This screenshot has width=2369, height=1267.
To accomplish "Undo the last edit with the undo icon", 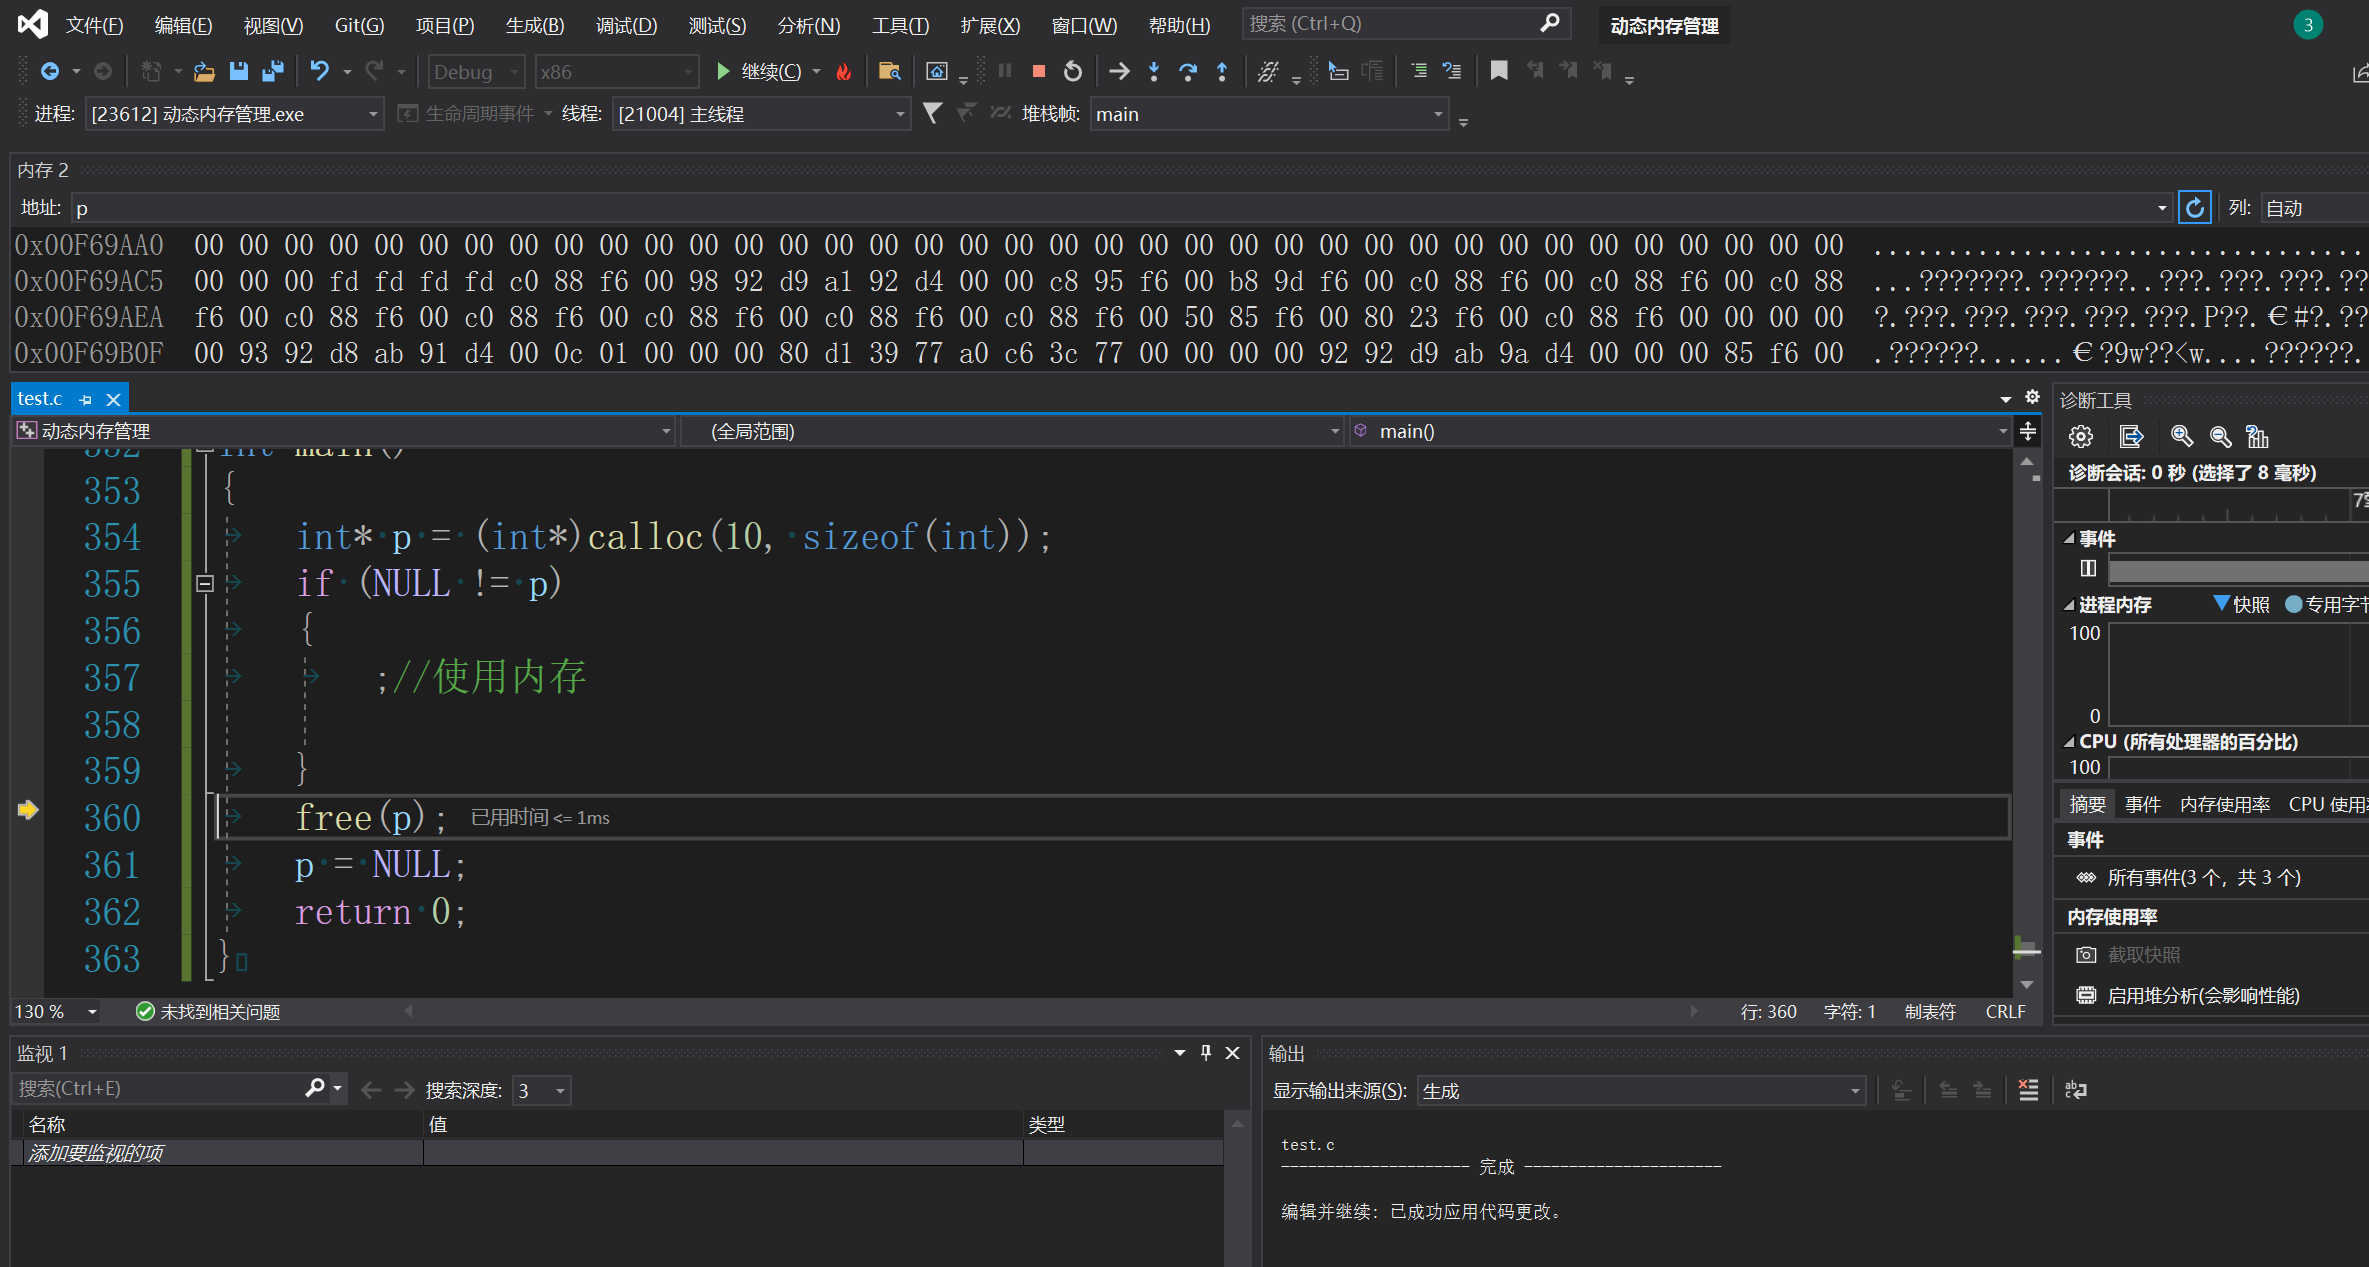I will [x=319, y=71].
